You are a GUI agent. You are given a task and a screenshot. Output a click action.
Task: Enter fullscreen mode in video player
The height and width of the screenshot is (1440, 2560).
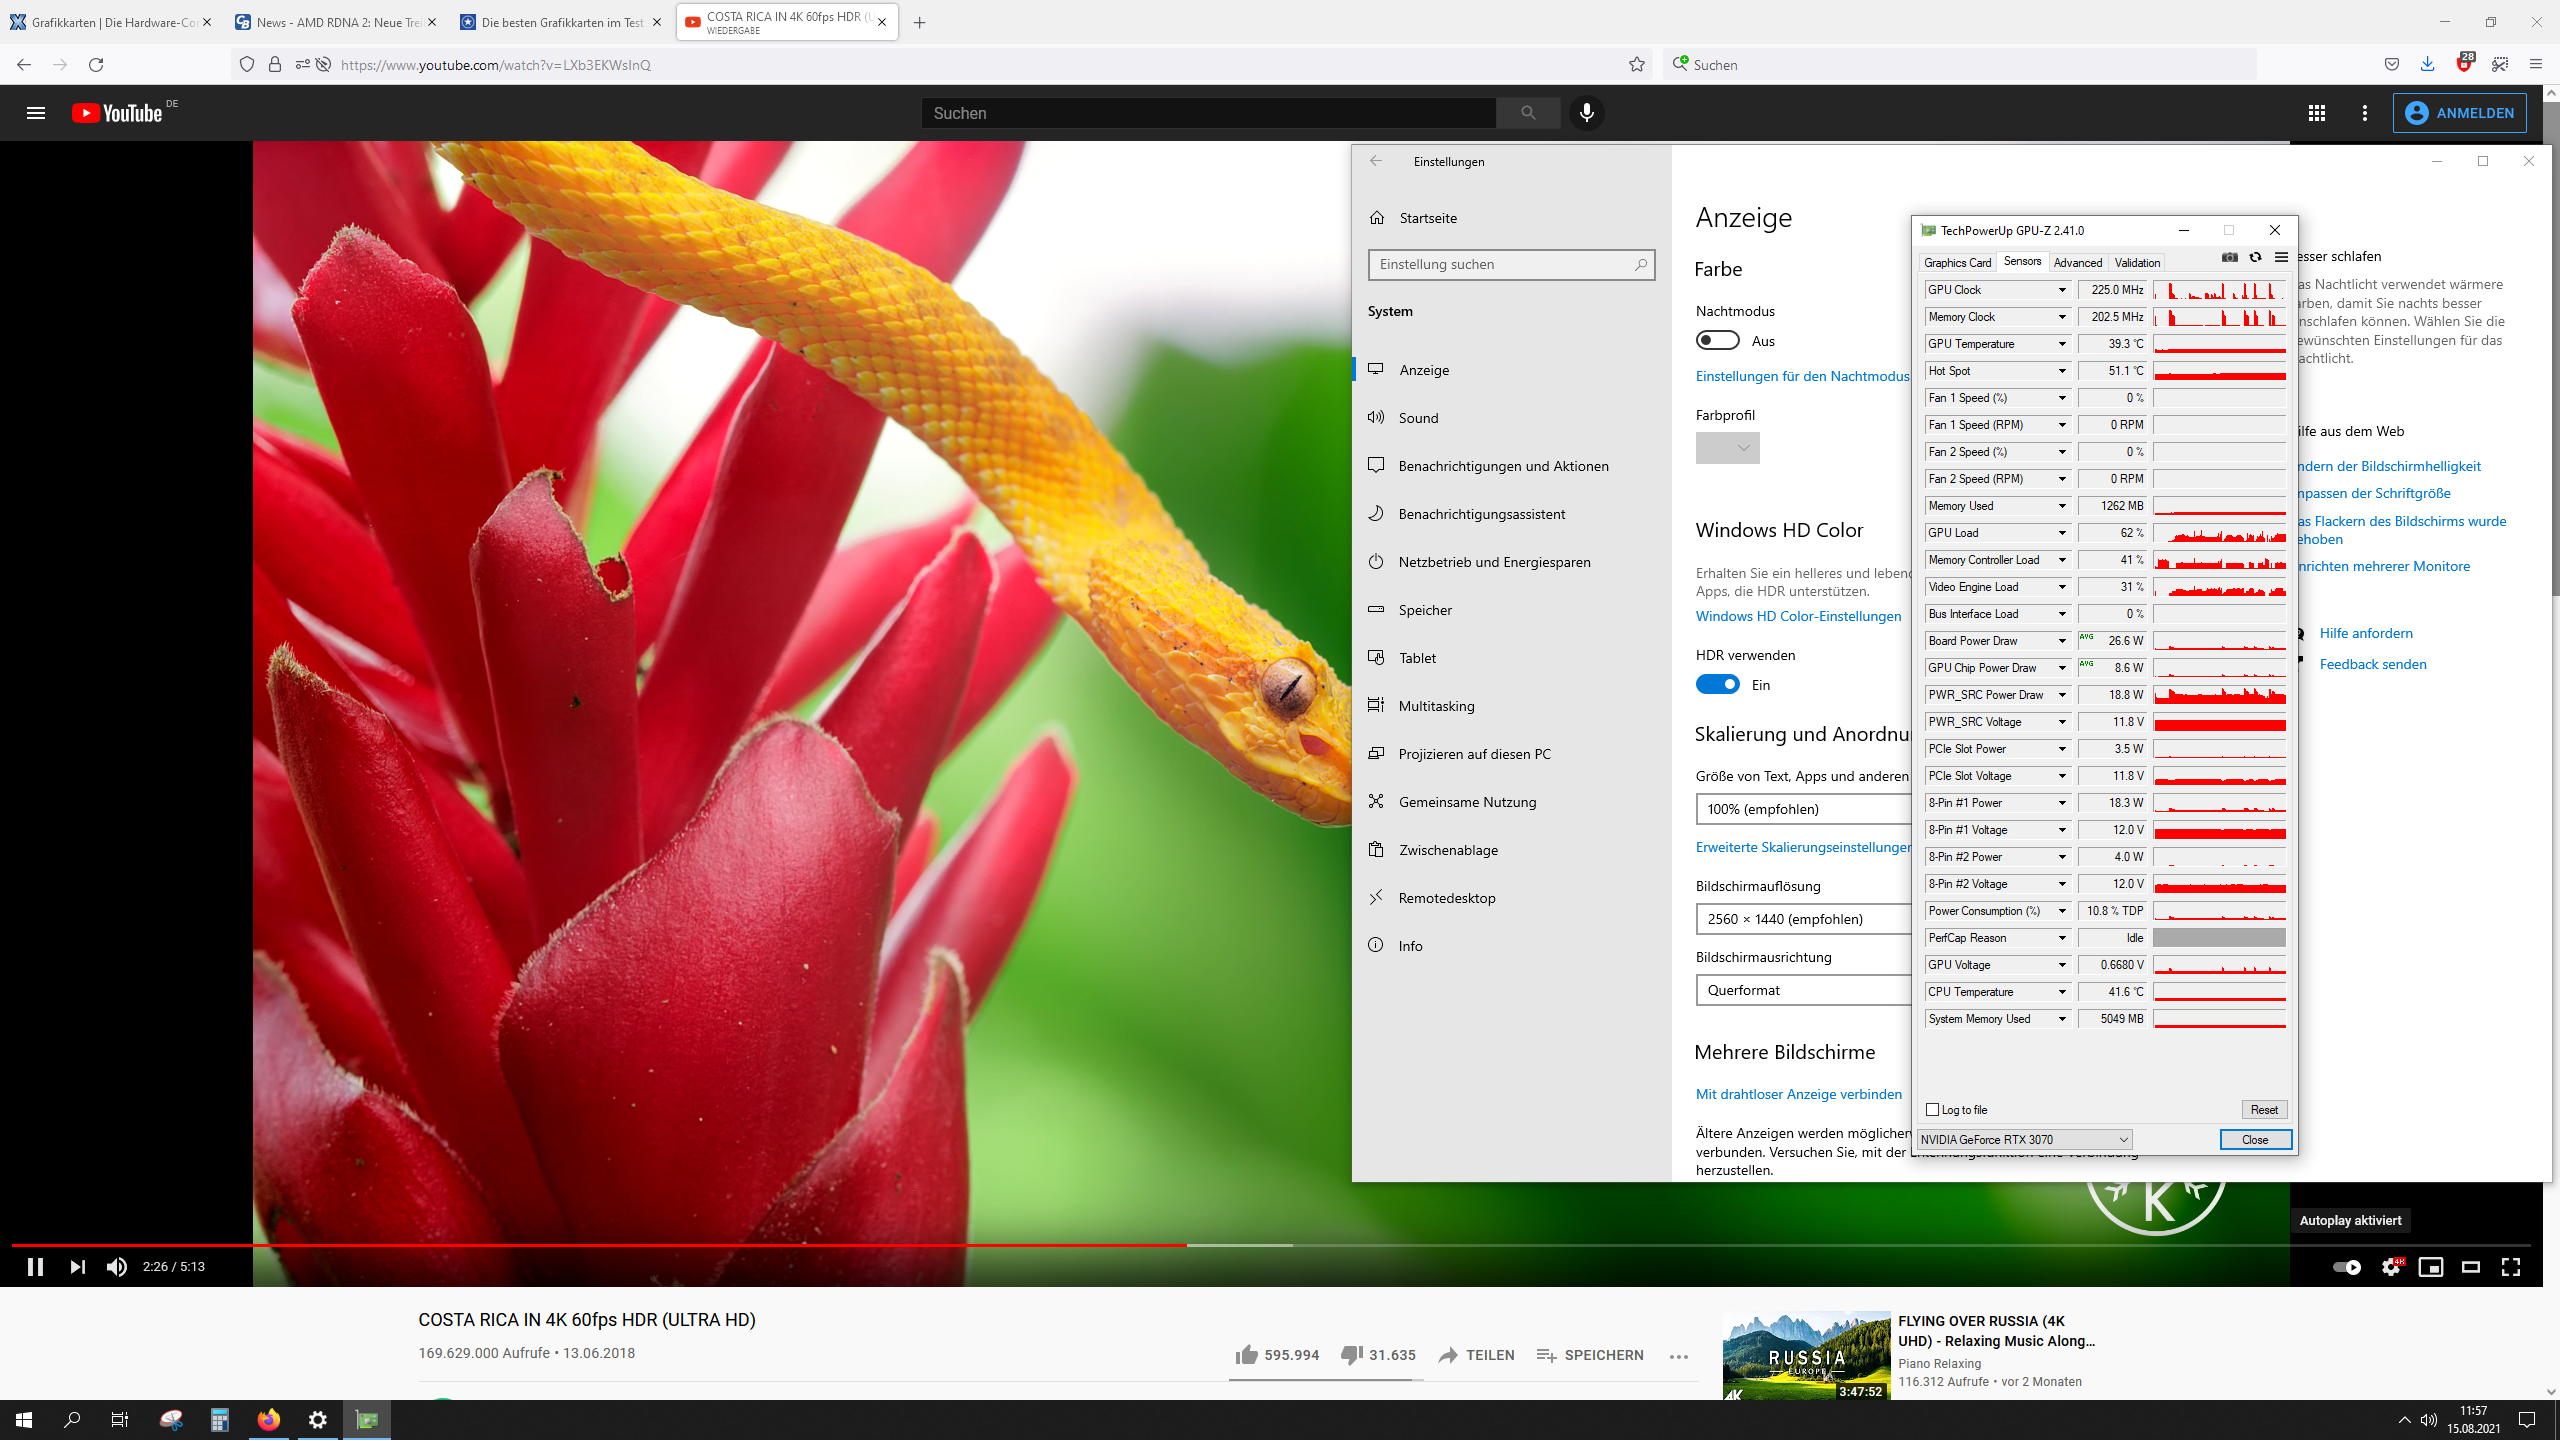[x=2511, y=1267]
